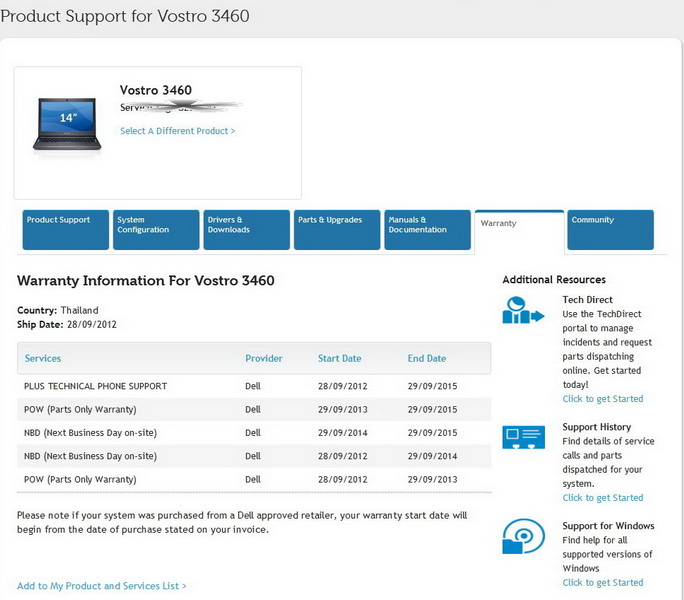The image size is (684, 600).
Task: Click Product Support for Vostro 3460 title
Action: point(125,16)
